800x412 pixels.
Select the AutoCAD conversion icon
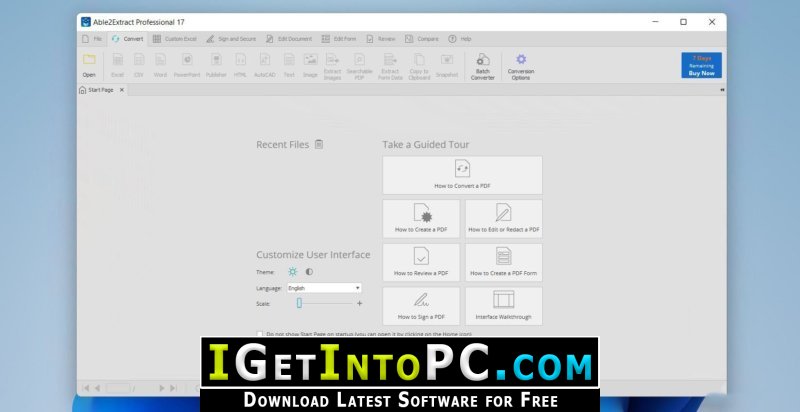pyautogui.click(x=265, y=60)
